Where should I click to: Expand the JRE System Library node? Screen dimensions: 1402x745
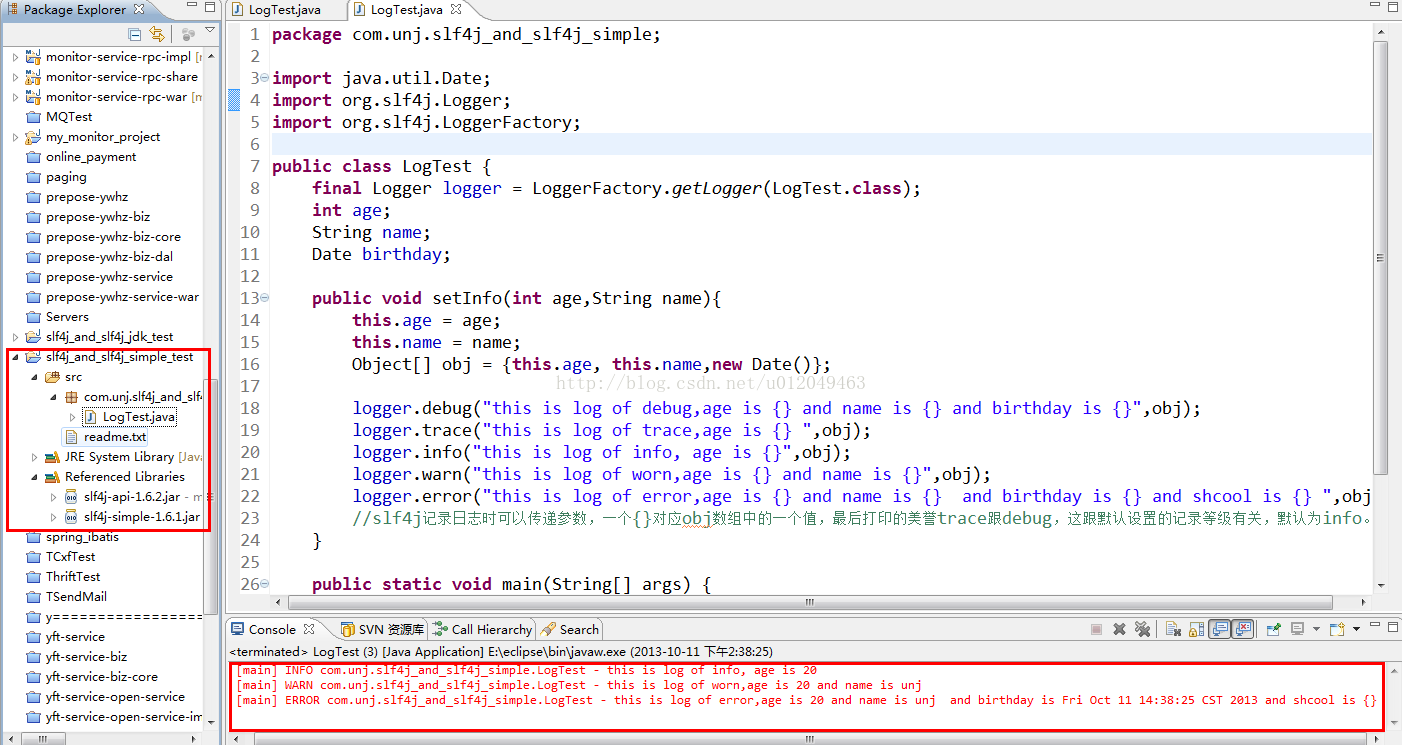[x=34, y=457]
